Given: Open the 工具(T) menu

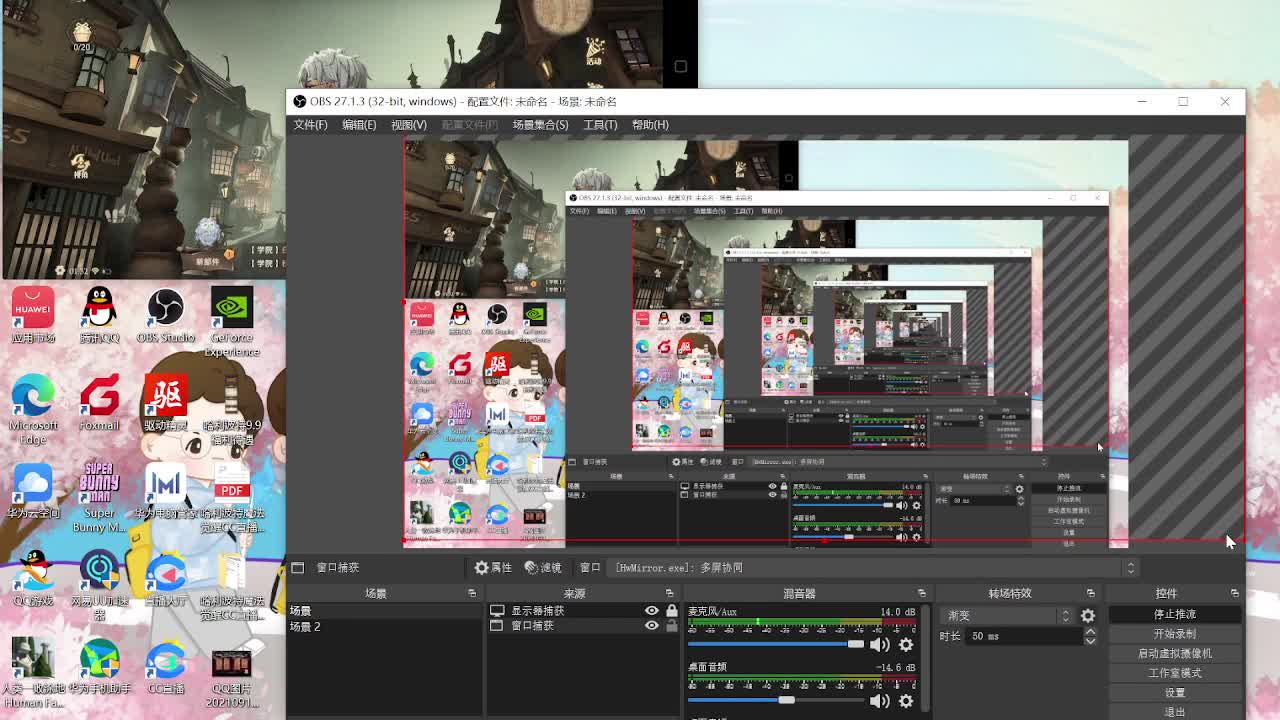Looking at the screenshot, I should pyautogui.click(x=600, y=125).
